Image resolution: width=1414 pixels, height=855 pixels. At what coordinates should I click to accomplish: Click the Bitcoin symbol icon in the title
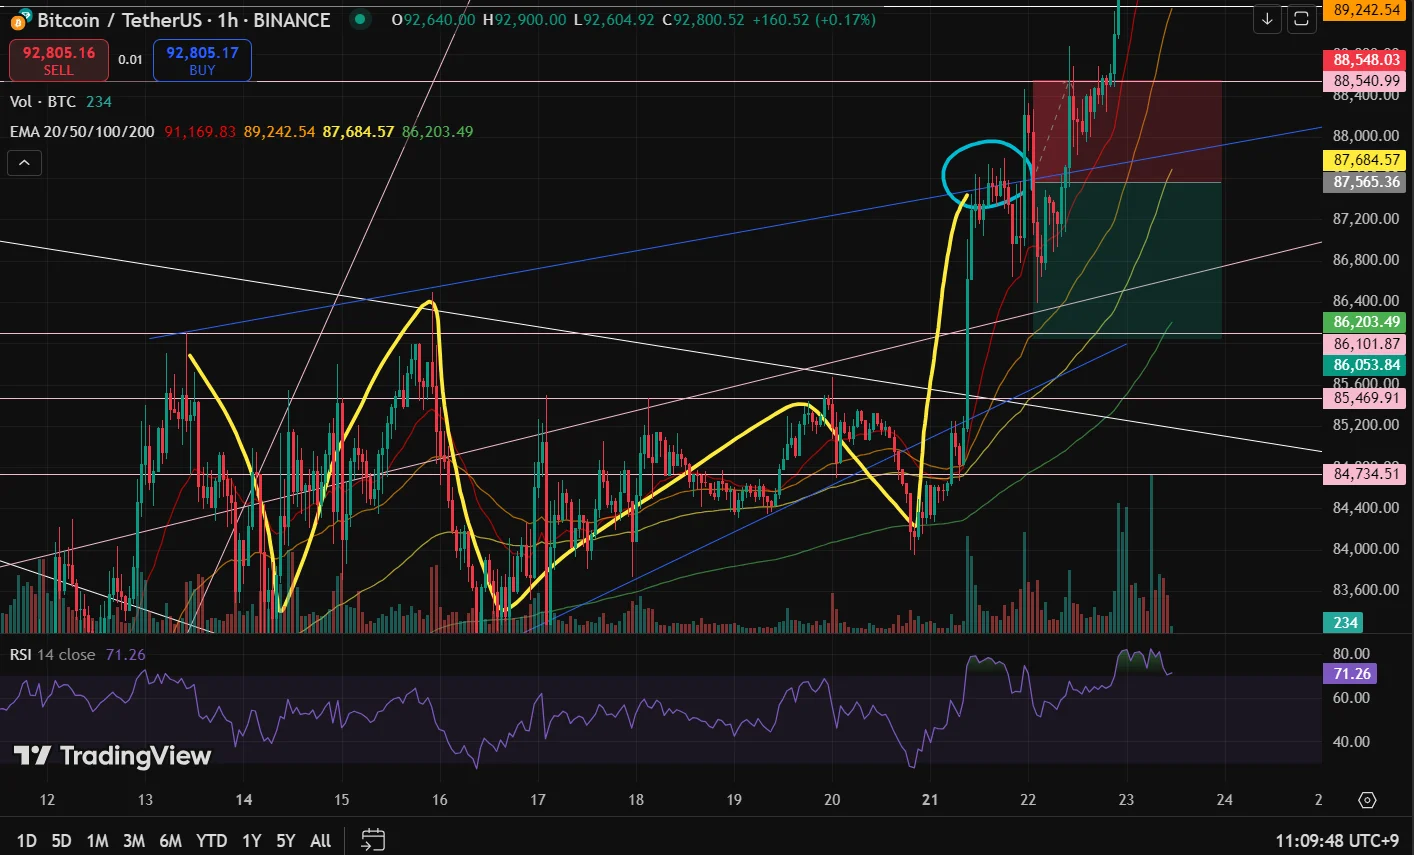click(x=20, y=20)
